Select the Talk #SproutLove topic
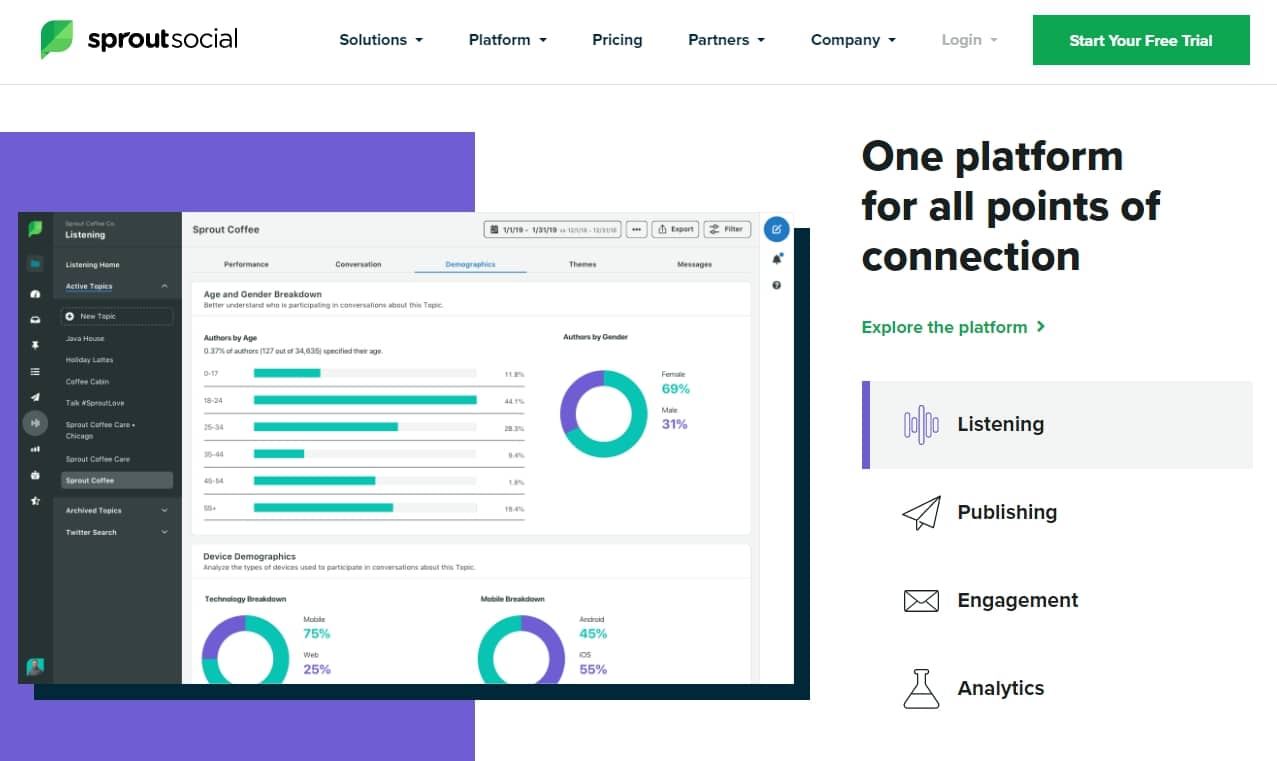 95,403
